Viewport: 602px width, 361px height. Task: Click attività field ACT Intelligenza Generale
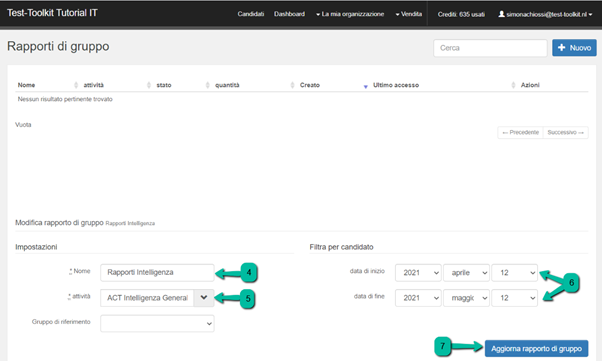[147, 298]
